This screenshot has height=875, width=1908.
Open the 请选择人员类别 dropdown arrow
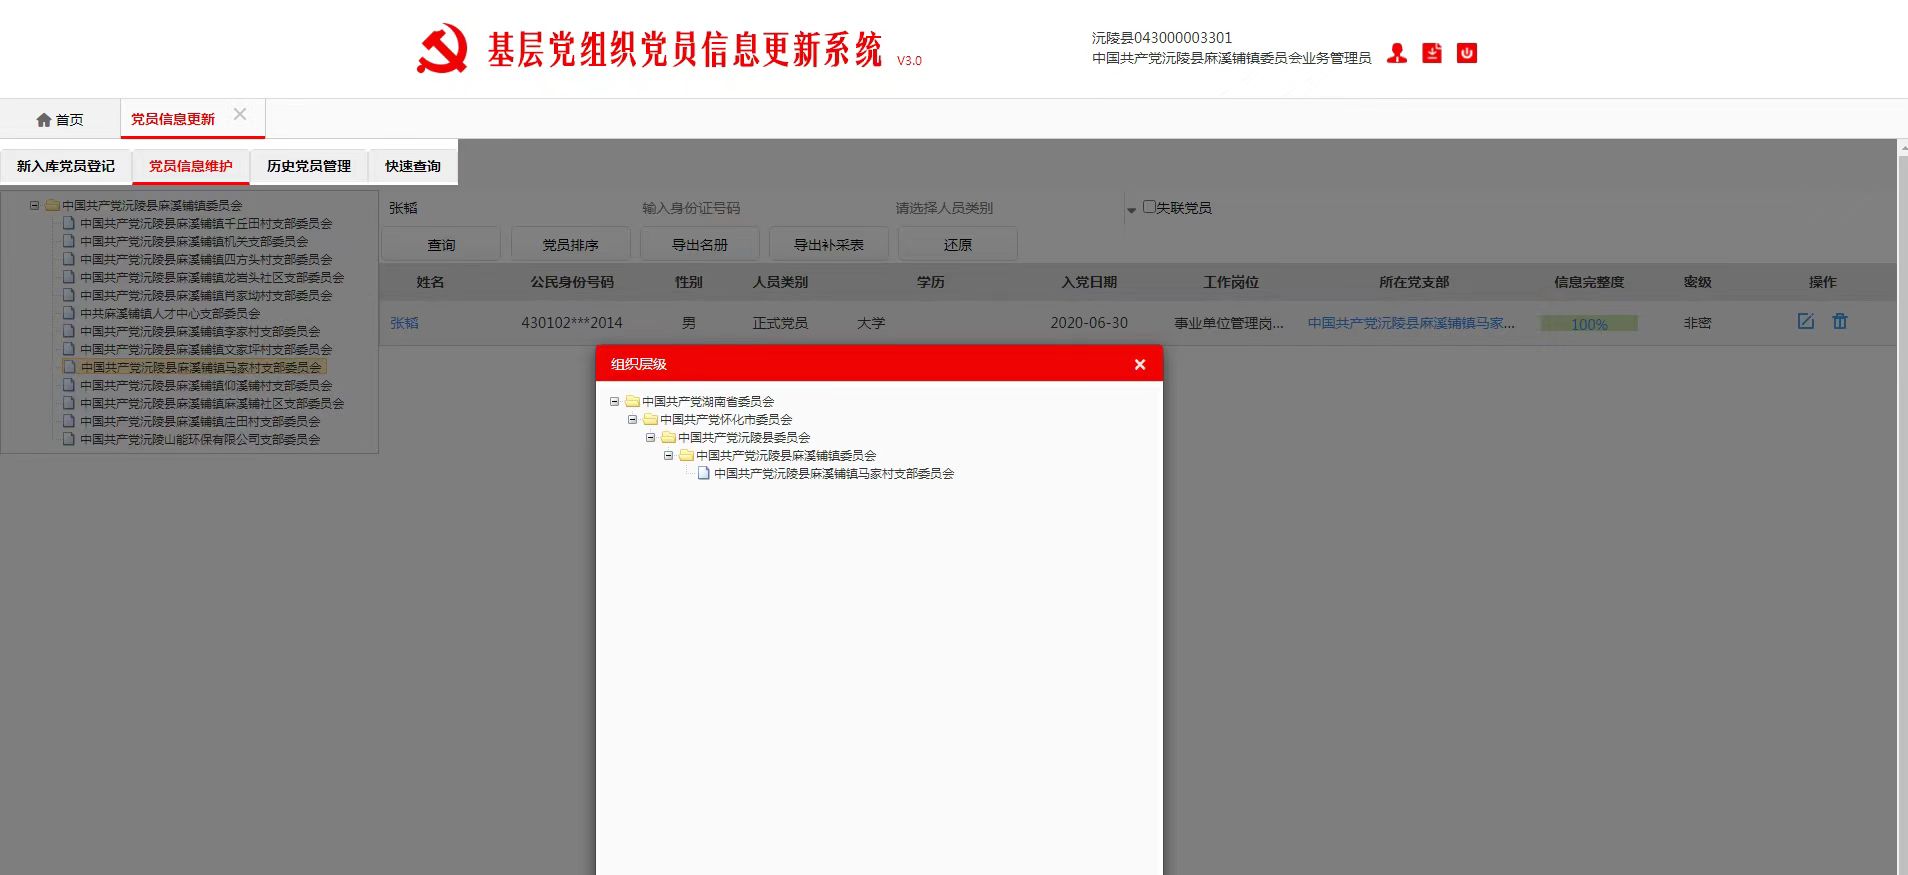click(1131, 209)
